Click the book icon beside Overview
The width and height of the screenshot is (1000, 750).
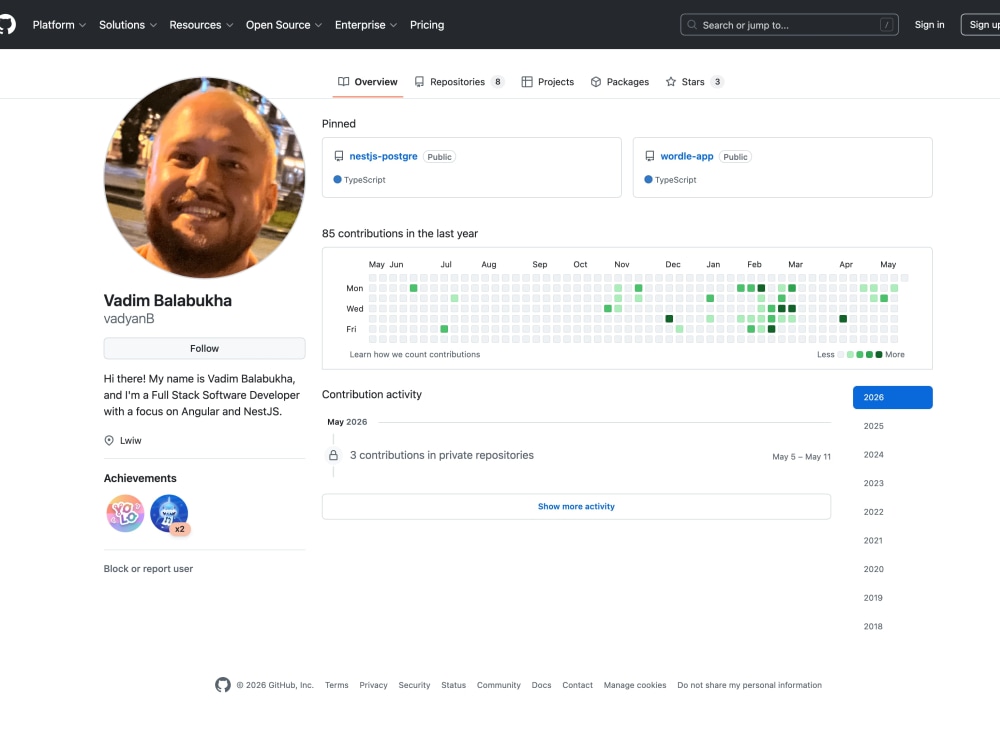(x=343, y=82)
